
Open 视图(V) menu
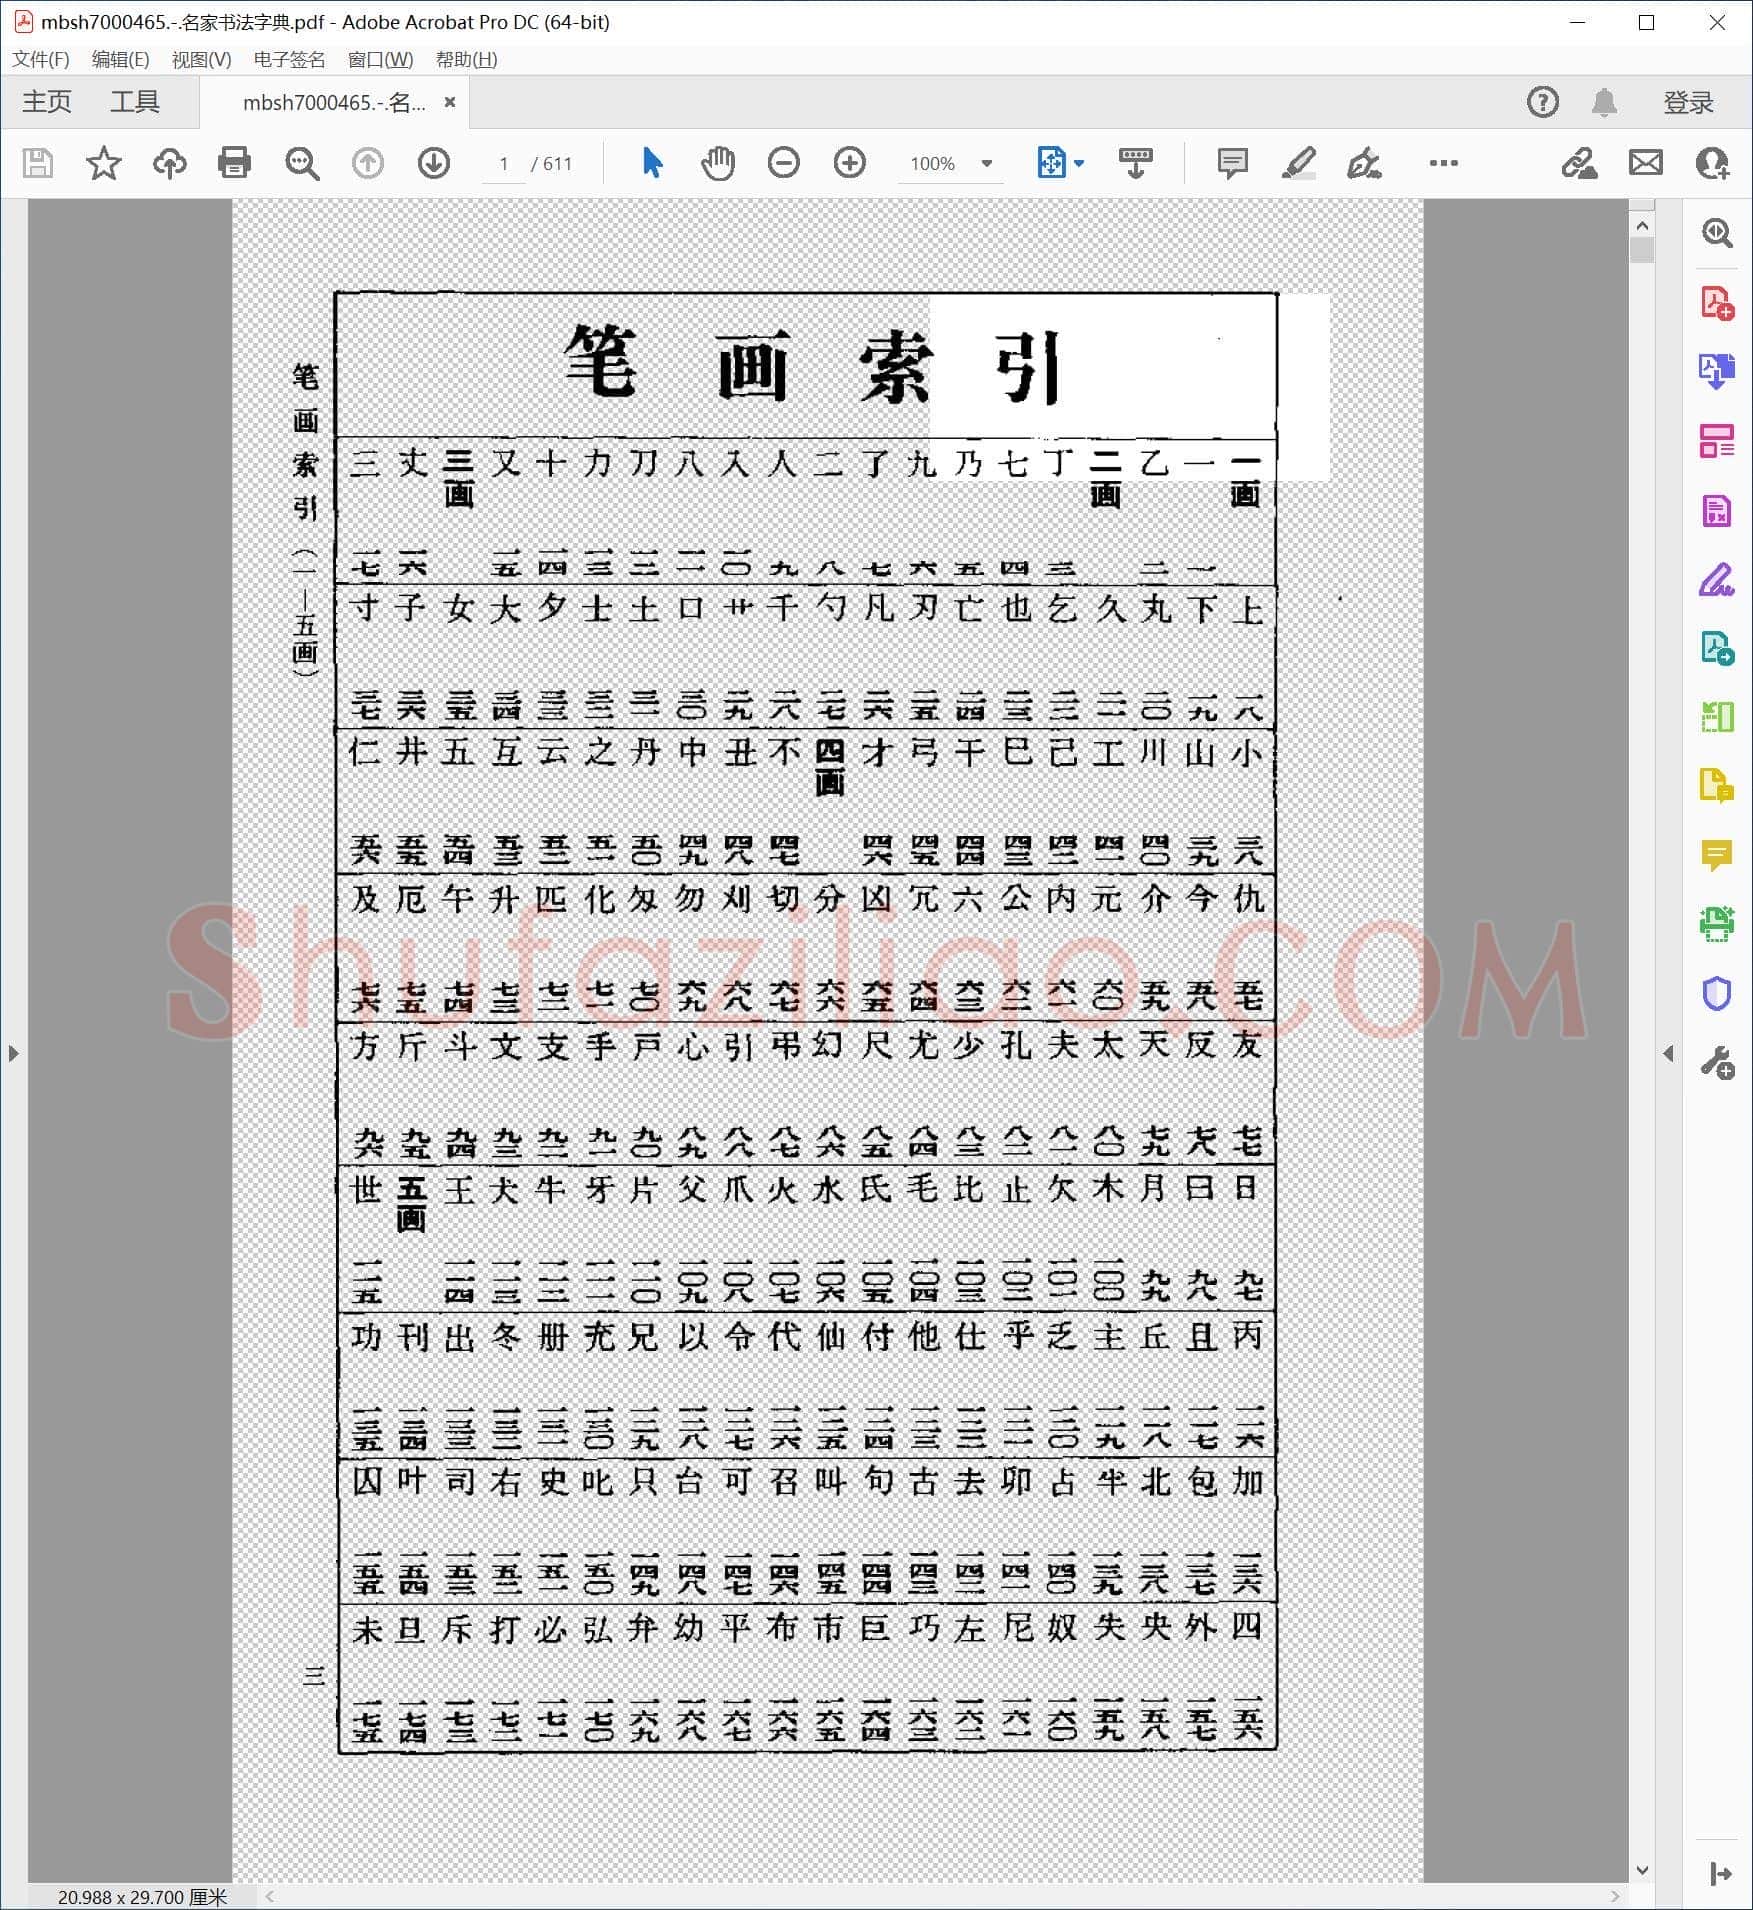(201, 59)
